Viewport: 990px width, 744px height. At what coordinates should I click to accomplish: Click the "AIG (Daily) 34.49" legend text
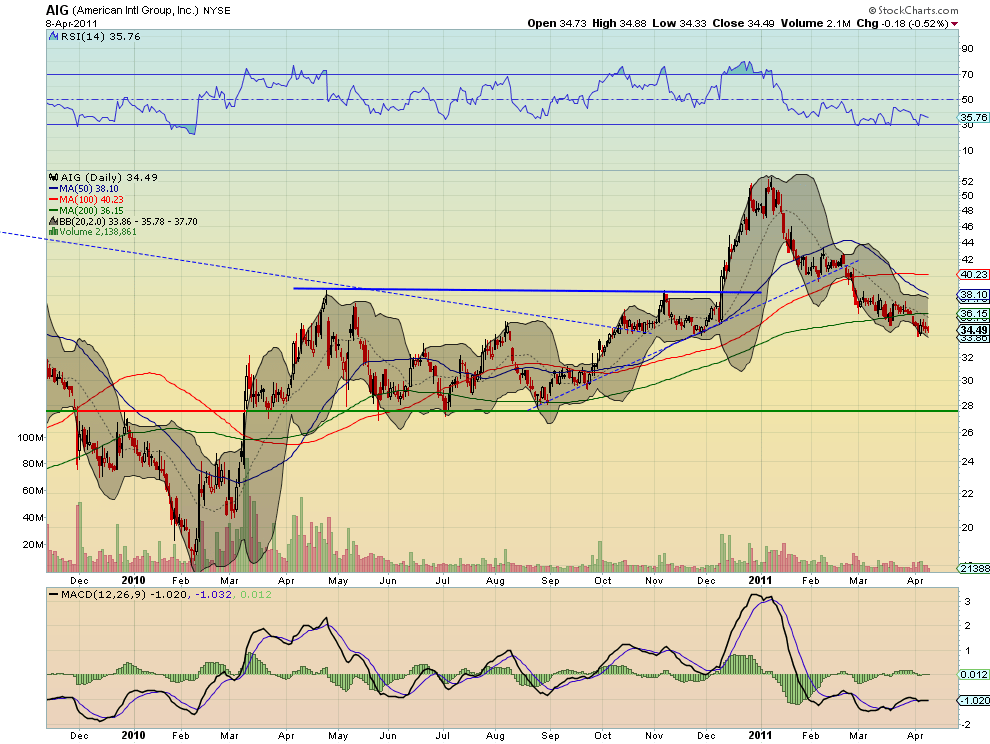pyautogui.click(x=109, y=177)
